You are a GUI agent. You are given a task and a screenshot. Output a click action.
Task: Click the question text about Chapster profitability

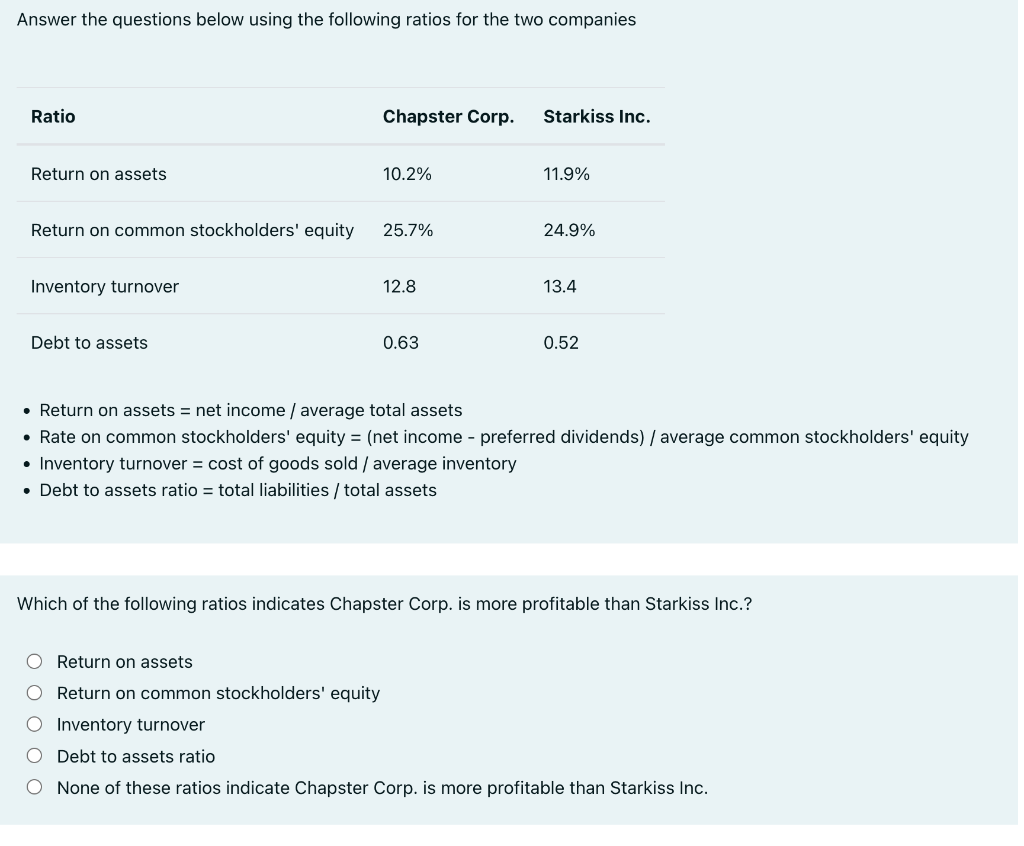coord(385,603)
